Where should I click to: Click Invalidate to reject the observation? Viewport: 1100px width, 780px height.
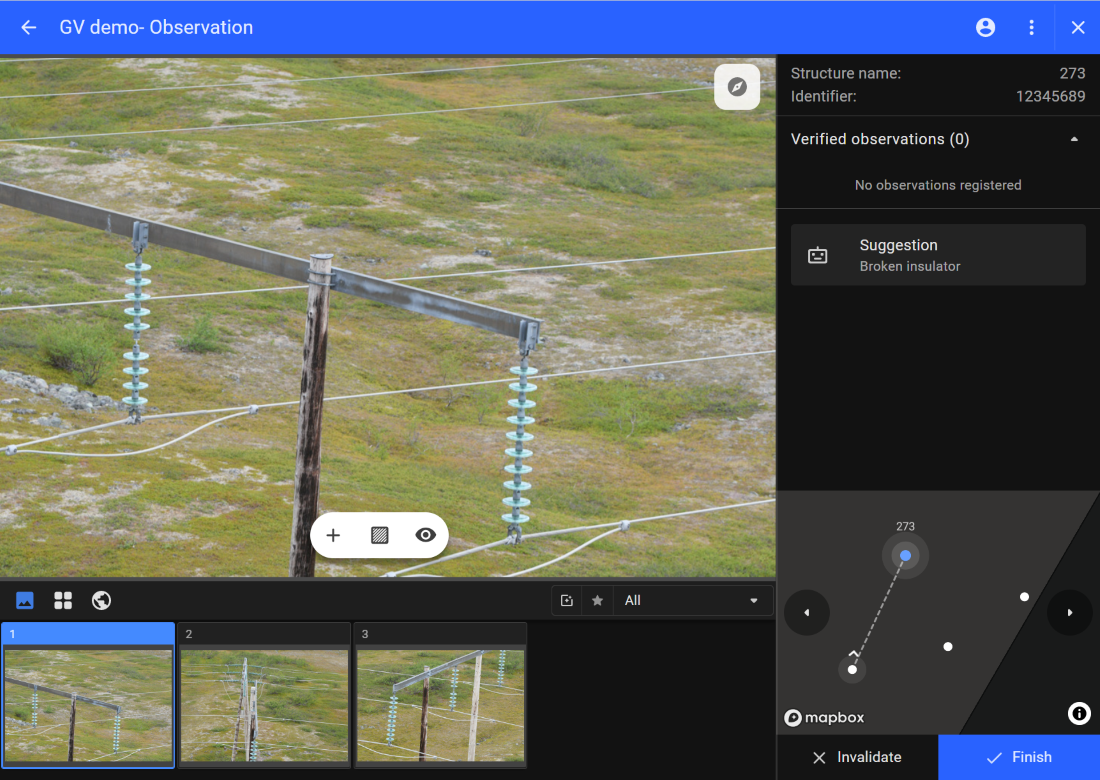coord(858,757)
